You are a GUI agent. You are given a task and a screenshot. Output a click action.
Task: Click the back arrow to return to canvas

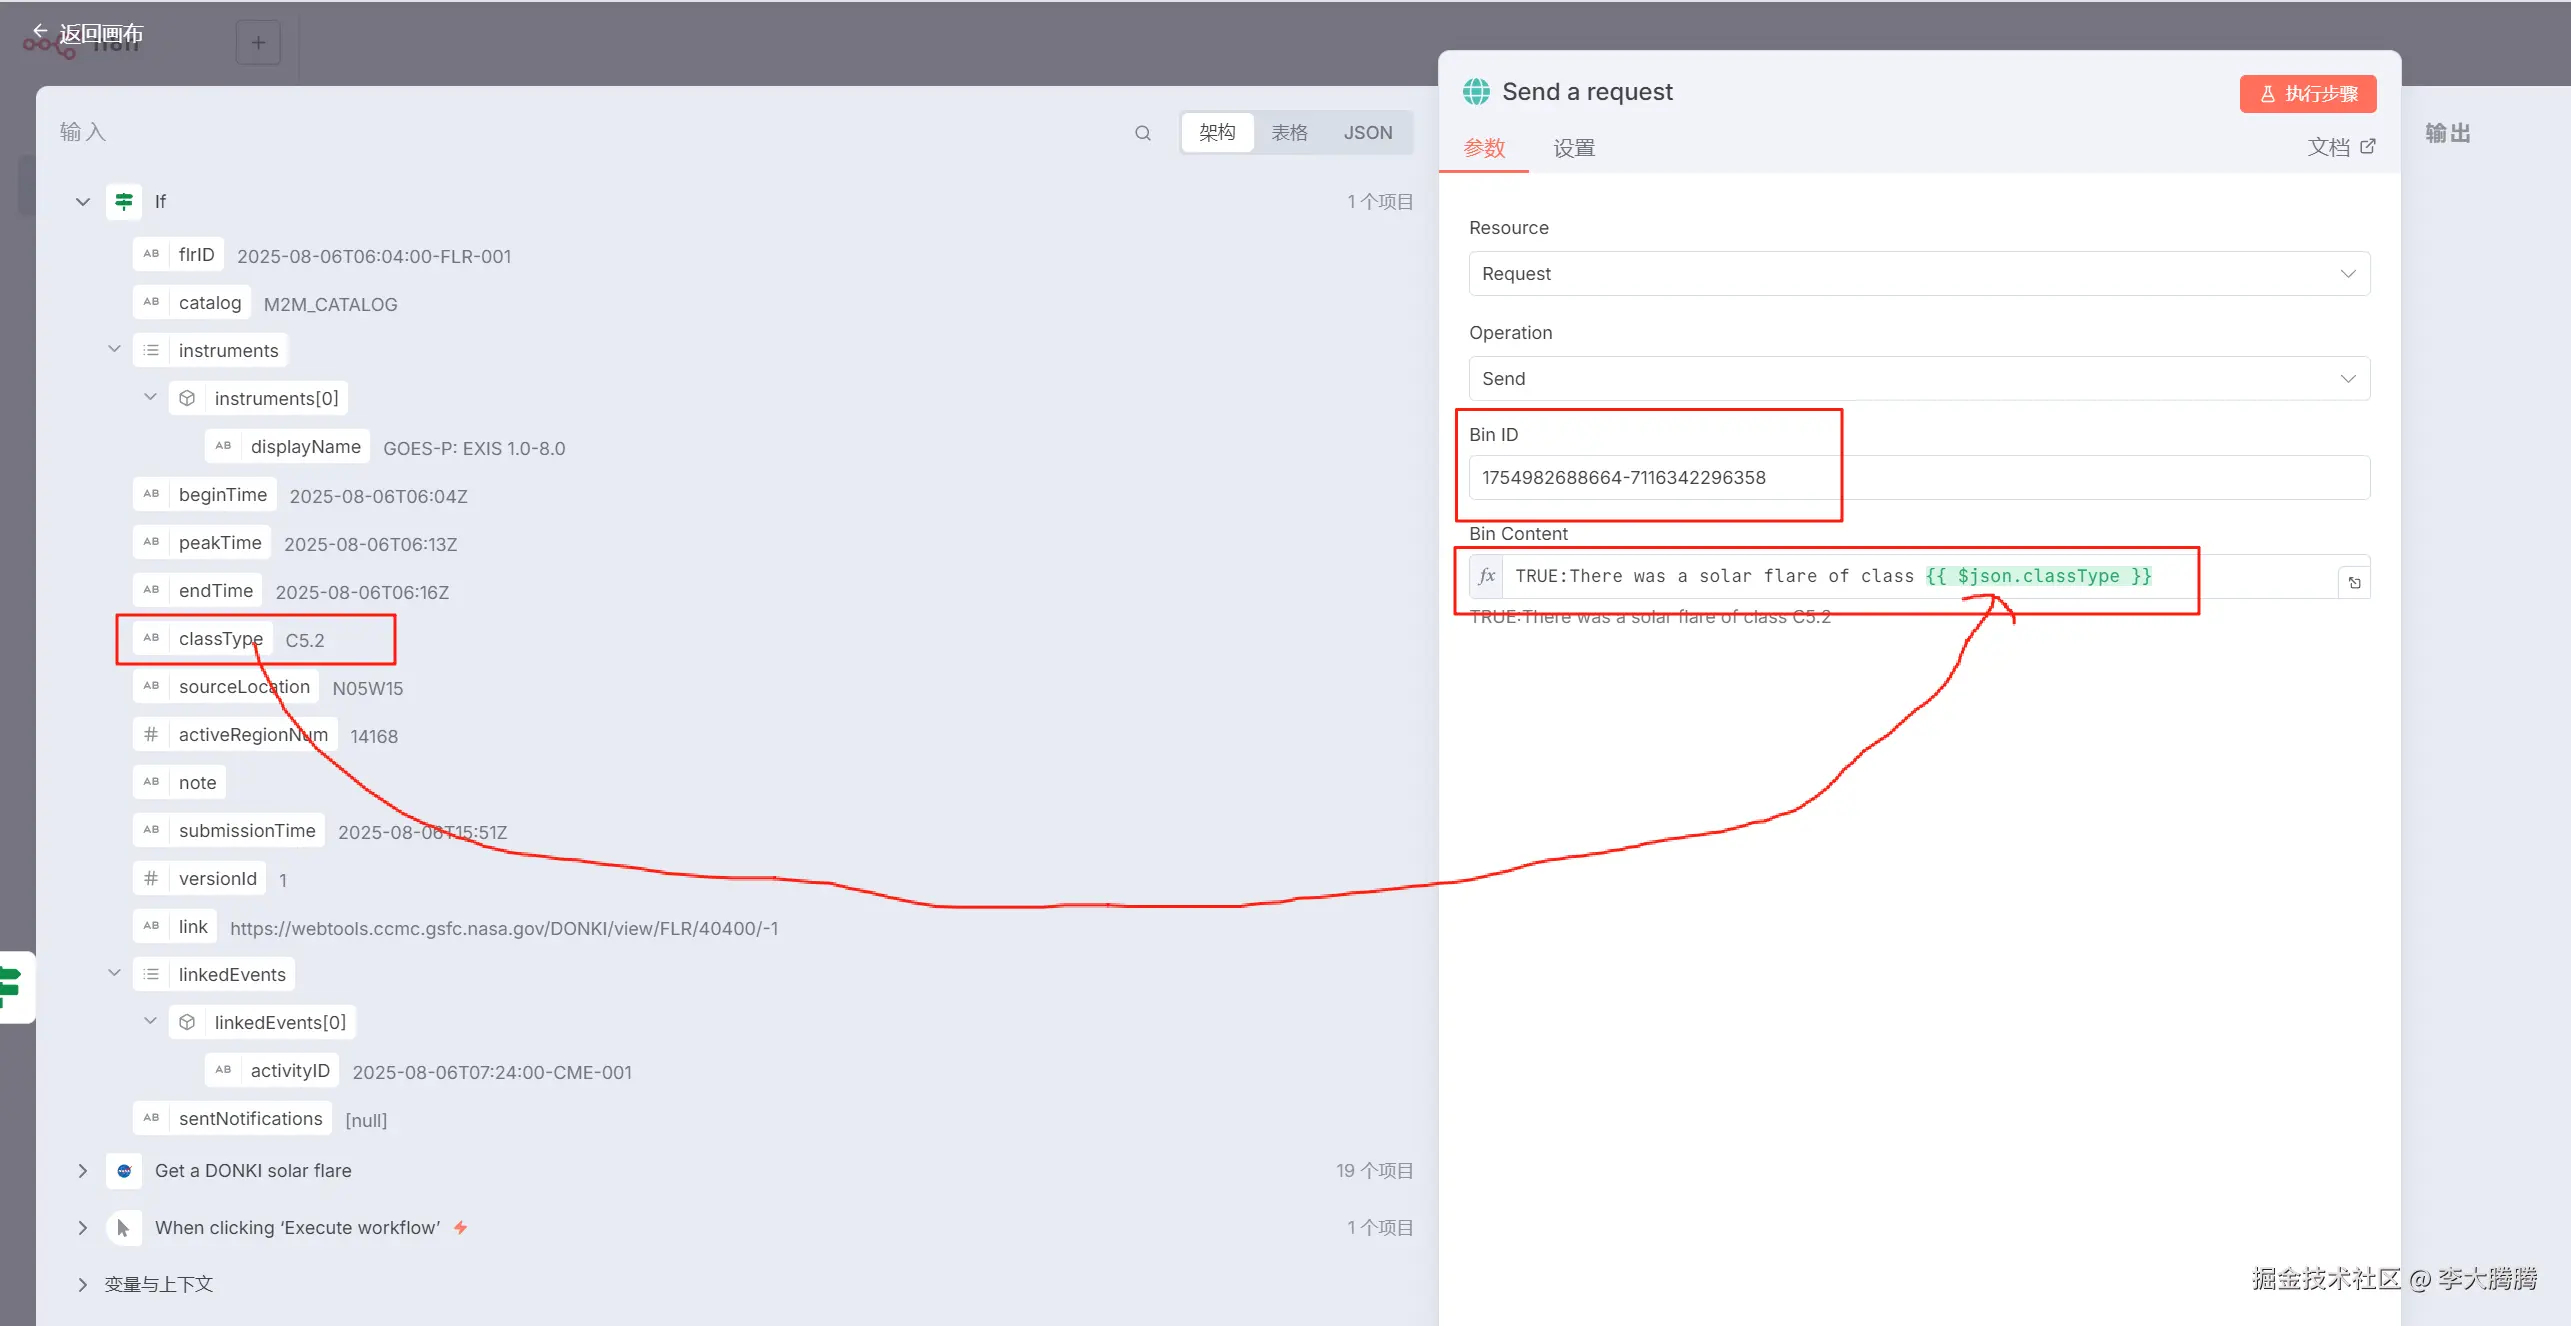pos(40,32)
